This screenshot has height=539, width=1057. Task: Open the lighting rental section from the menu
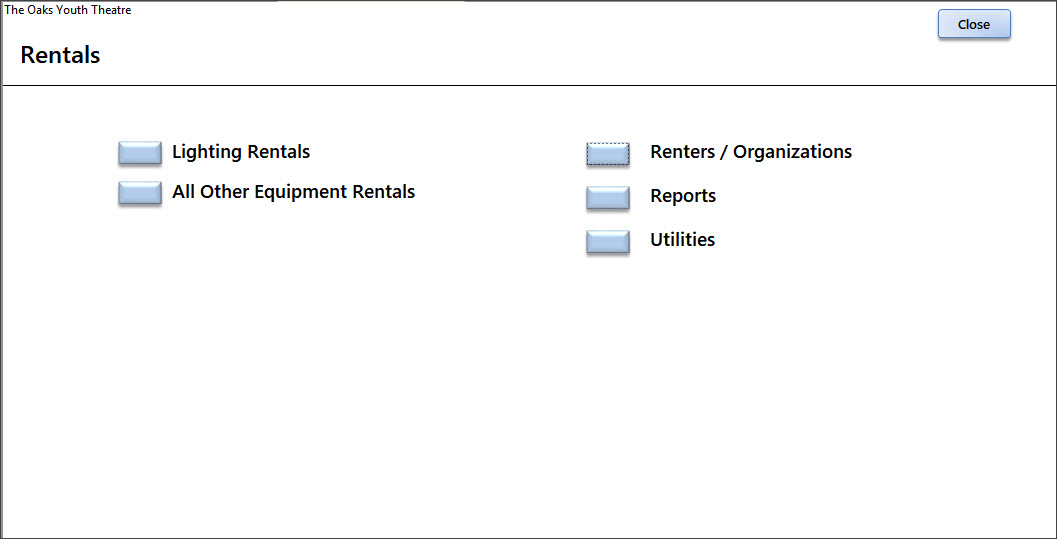pyautogui.click(x=140, y=153)
